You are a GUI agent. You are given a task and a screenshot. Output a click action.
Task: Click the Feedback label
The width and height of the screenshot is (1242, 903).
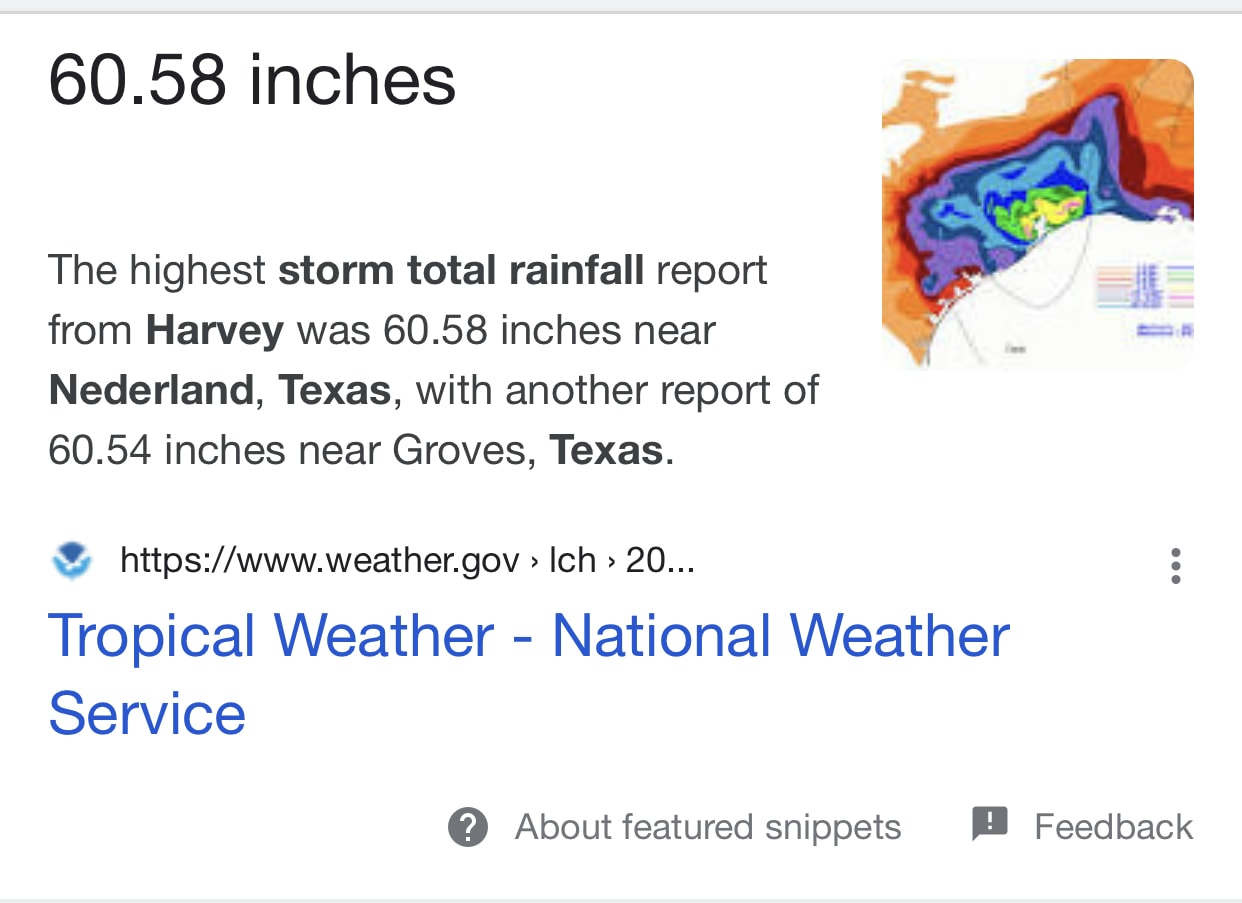coord(1115,826)
